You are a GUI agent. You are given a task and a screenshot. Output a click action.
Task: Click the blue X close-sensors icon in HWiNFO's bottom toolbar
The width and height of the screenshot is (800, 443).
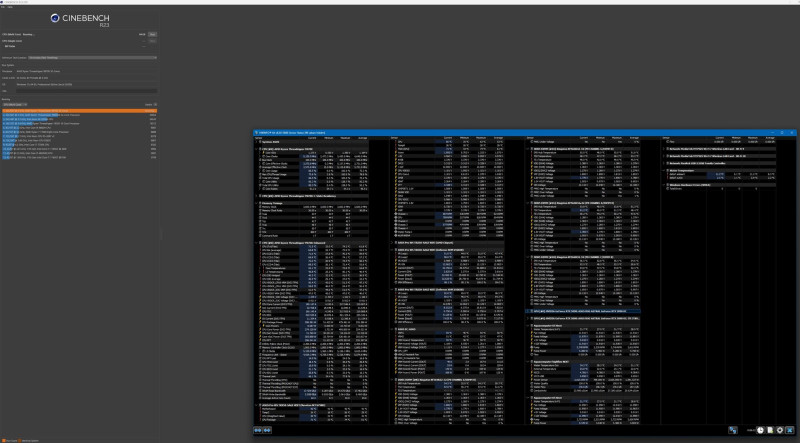[790, 430]
